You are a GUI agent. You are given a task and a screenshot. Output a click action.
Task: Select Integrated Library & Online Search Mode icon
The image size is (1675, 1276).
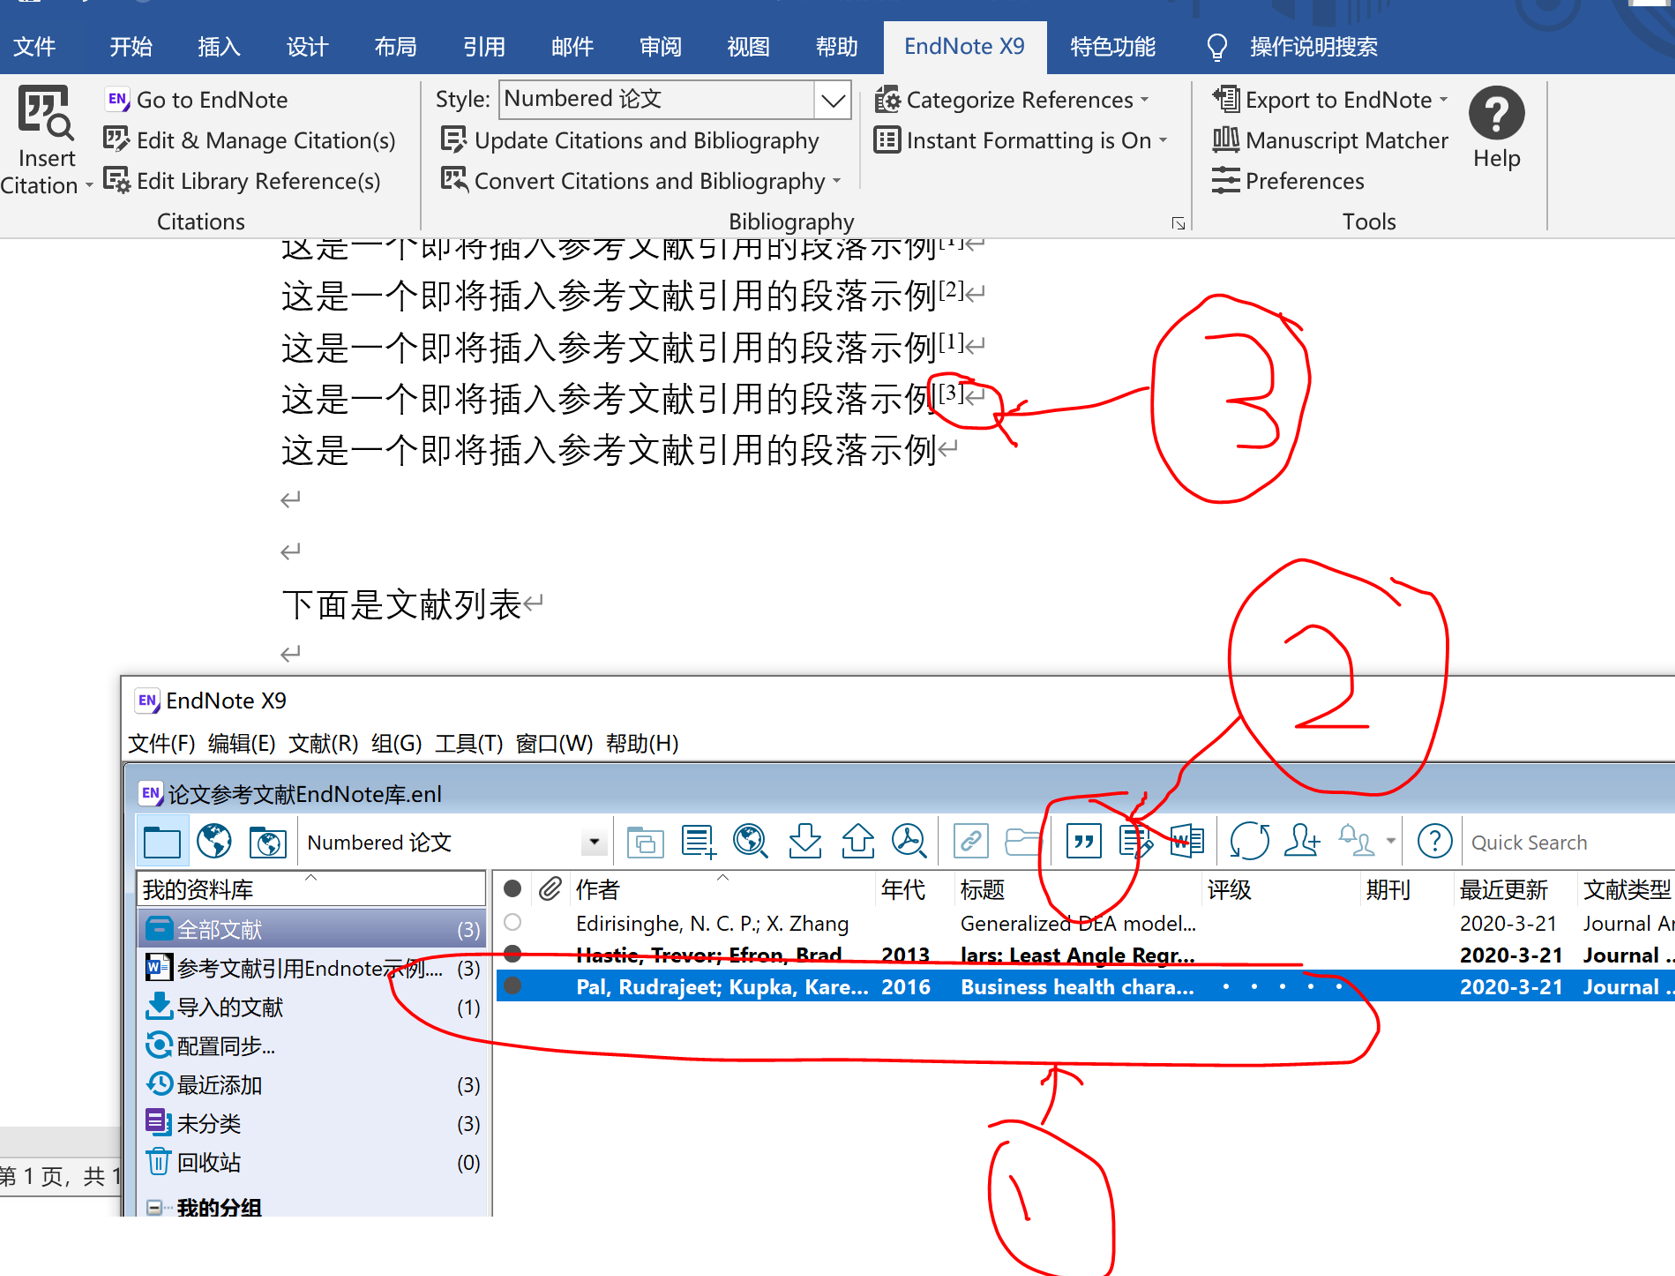267,842
